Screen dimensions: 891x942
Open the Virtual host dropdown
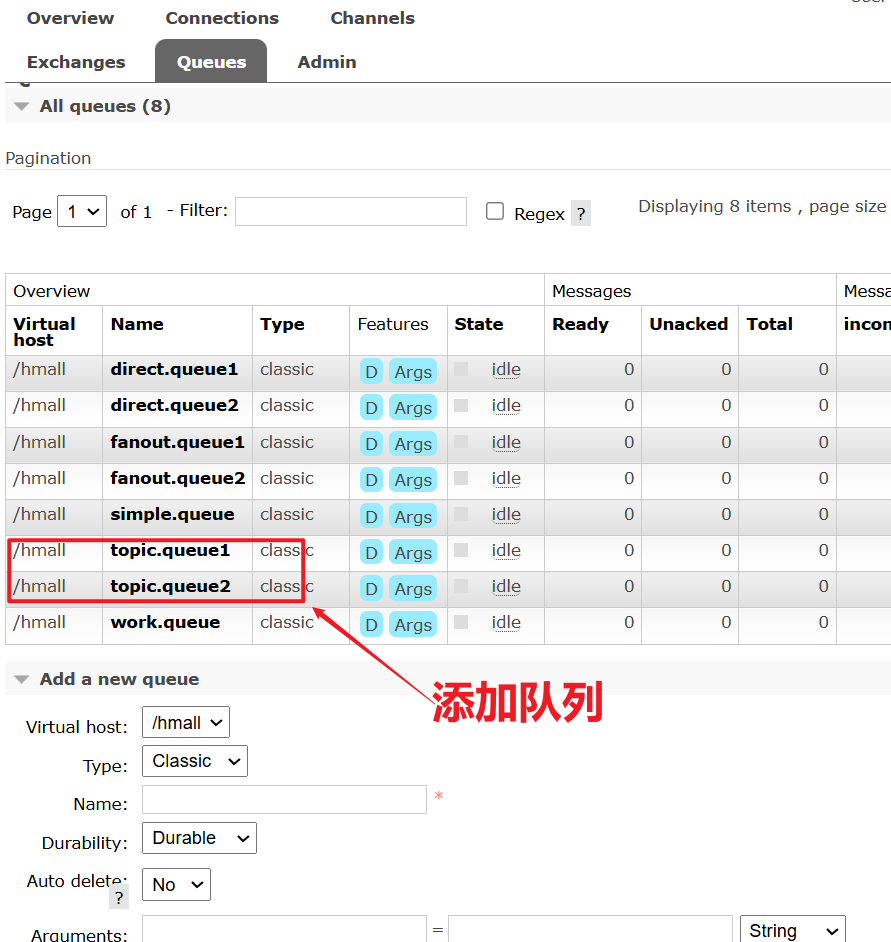click(186, 723)
